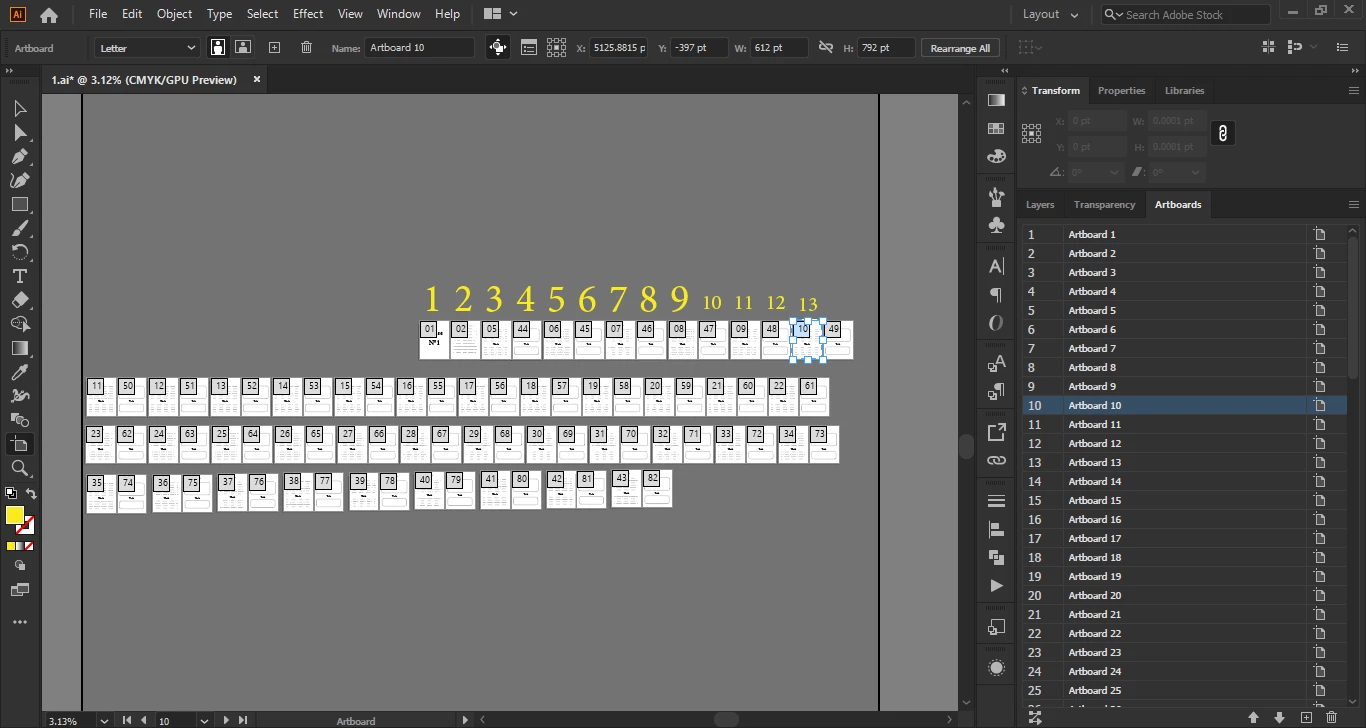The width and height of the screenshot is (1366, 728).
Task: Delete artboard using trash icon in control bar
Action: click(x=306, y=47)
